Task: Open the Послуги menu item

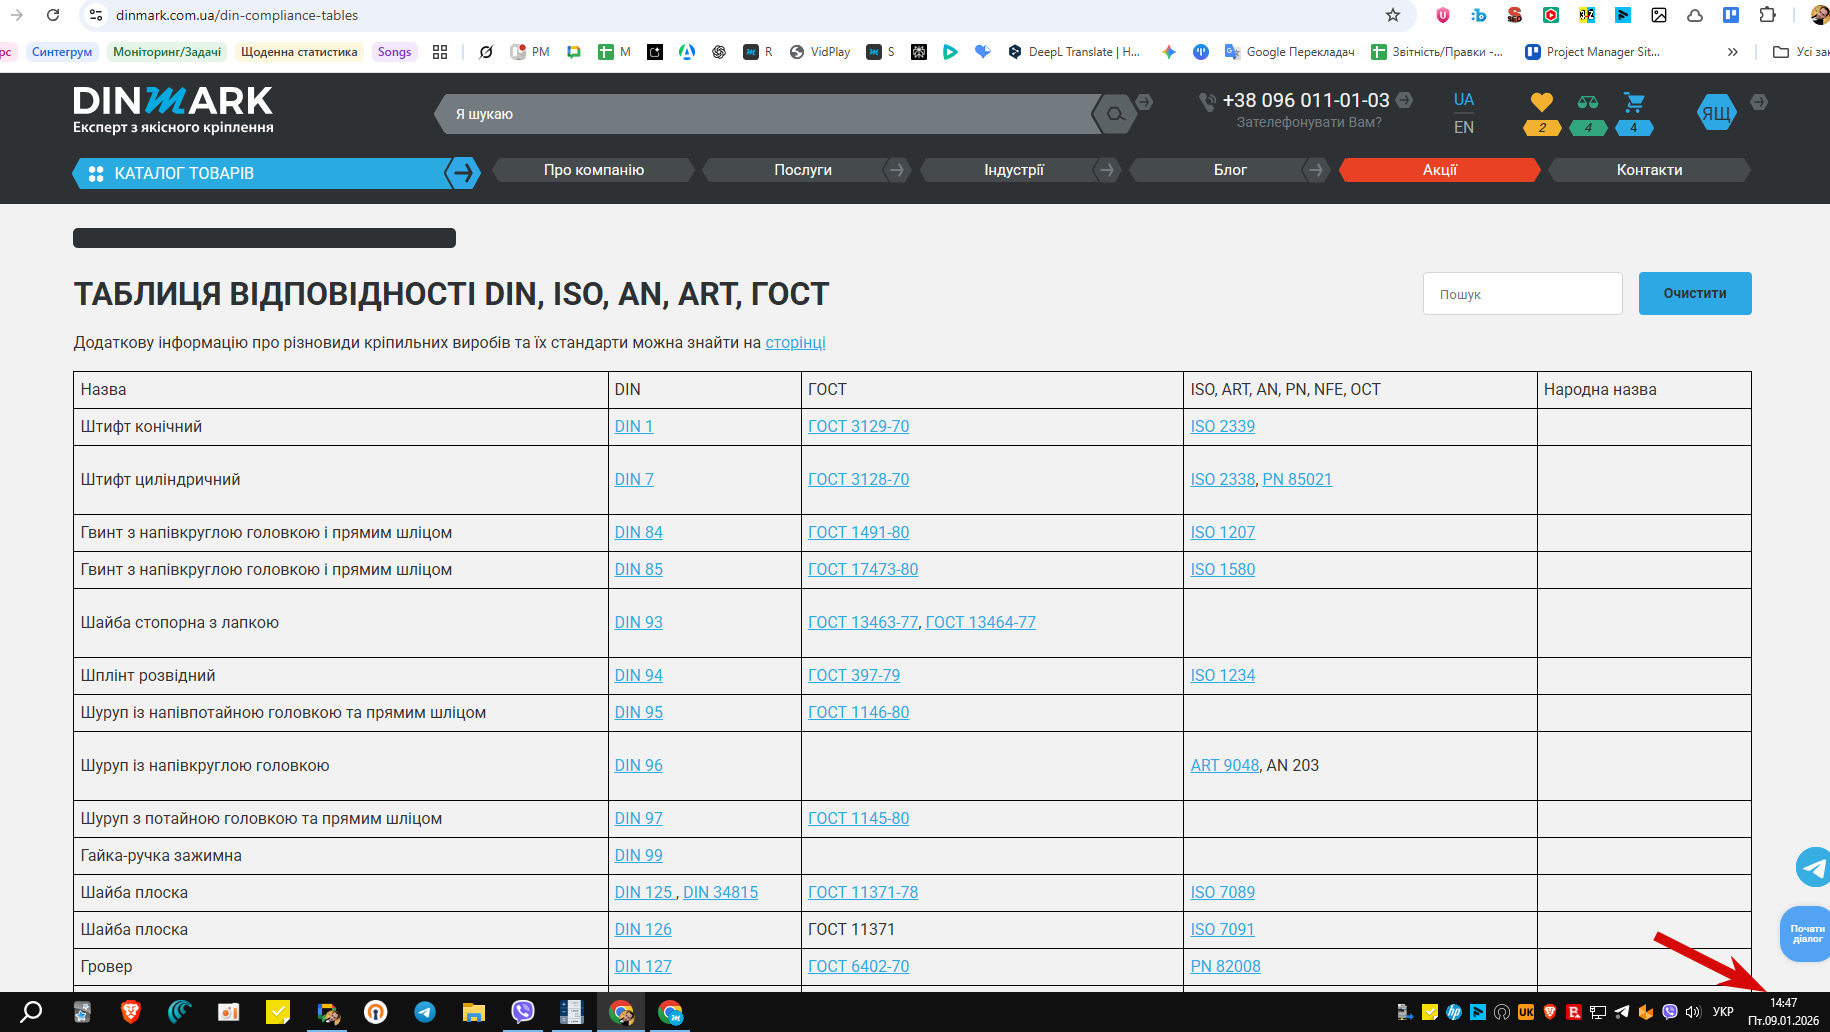Action: tap(803, 170)
